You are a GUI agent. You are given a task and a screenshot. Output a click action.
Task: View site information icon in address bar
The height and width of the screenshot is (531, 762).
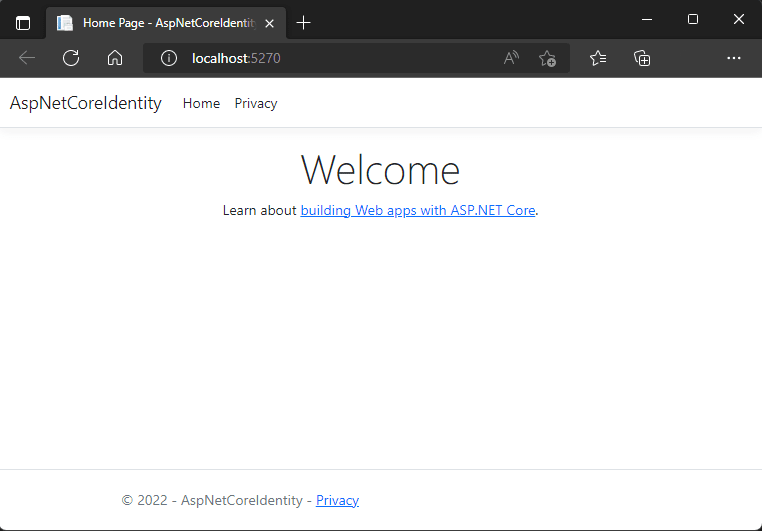[169, 58]
